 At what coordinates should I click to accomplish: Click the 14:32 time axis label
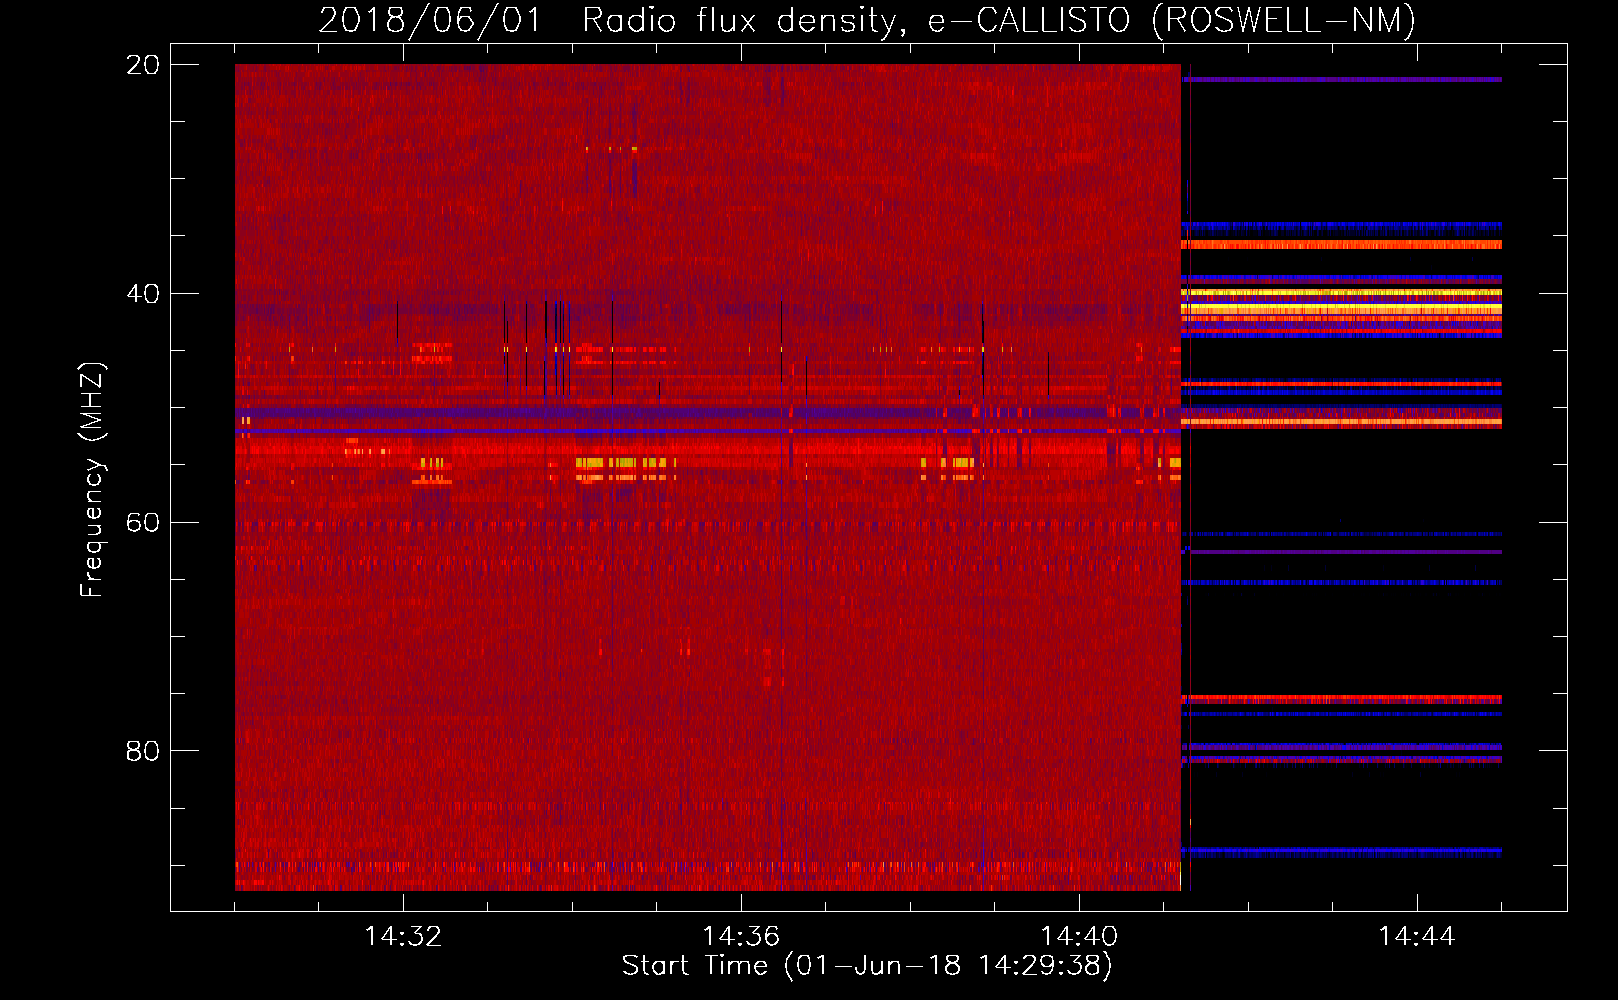403,937
